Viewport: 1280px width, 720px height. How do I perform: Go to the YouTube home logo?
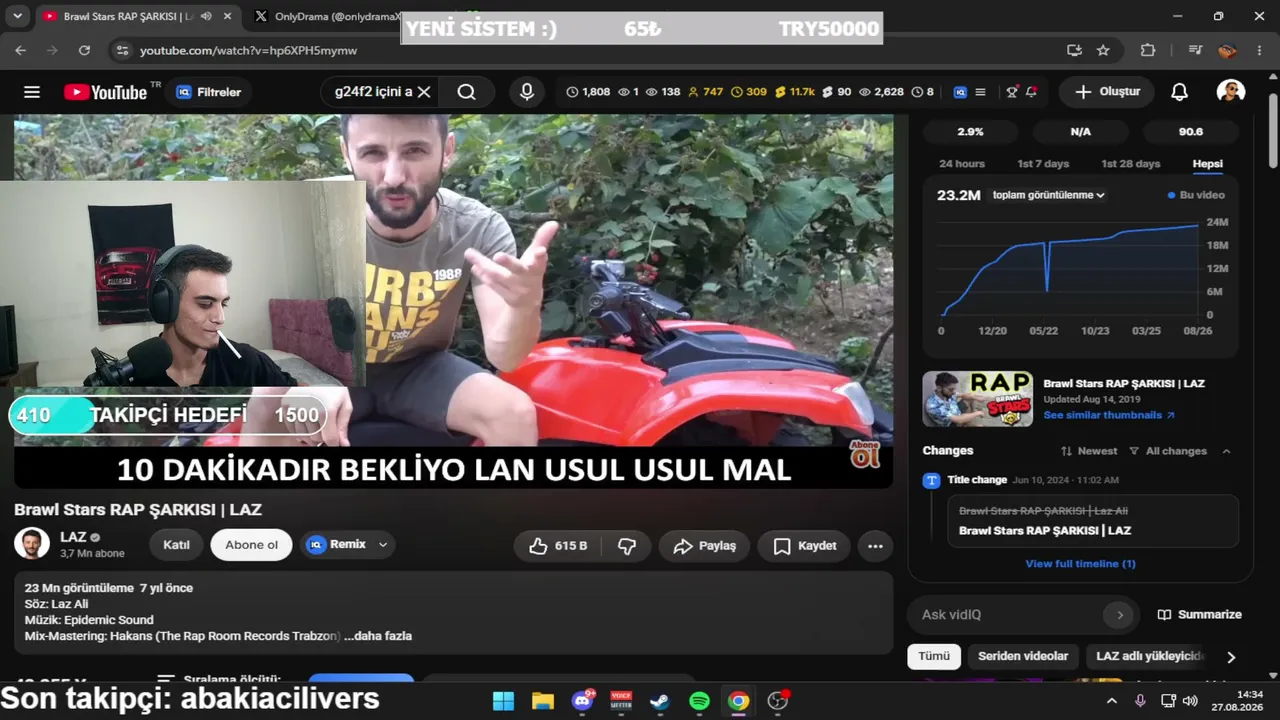click(106, 92)
